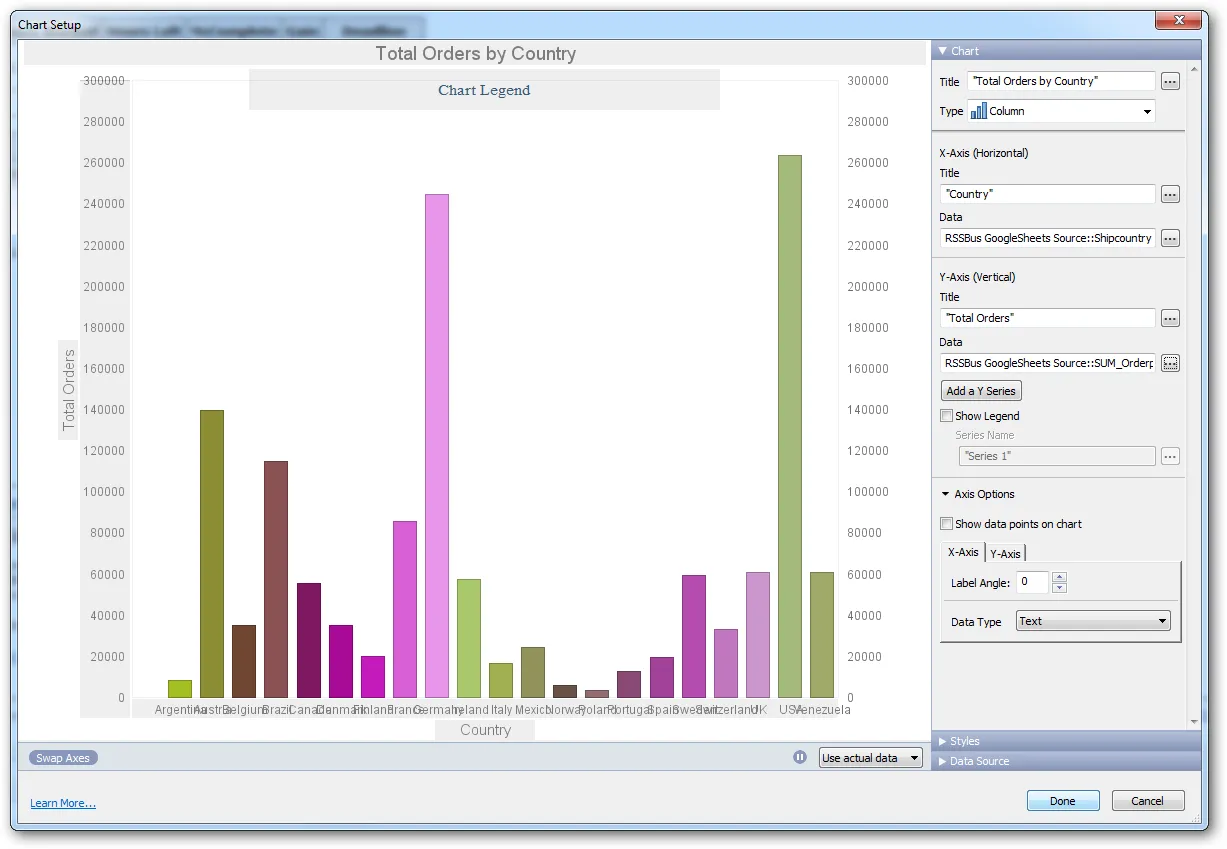The height and width of the screenshot is (849, 1227).
Task: Click the Label Angle up arrow stepper
Action: click(x=1060, y=578)
